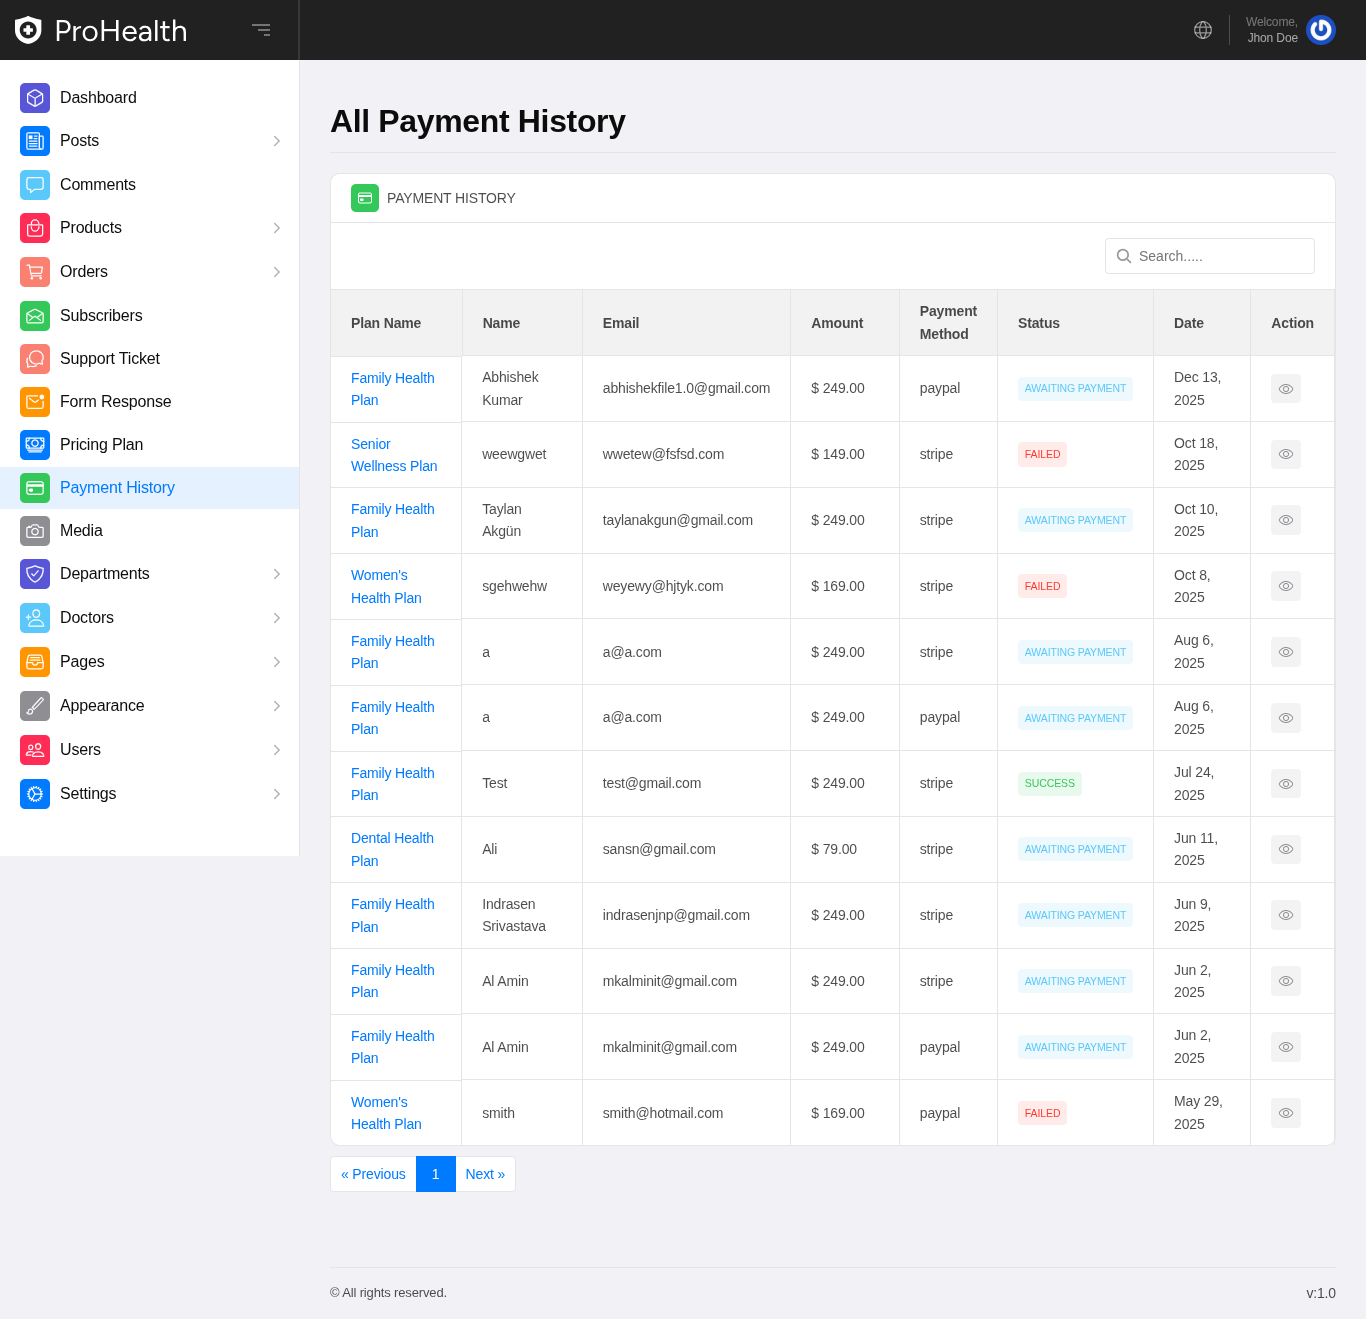The width and height of the screenshot is (1366, 1319).
Task: Open Pricing Plan from the sidebar
Action: (x=101, y=445)
